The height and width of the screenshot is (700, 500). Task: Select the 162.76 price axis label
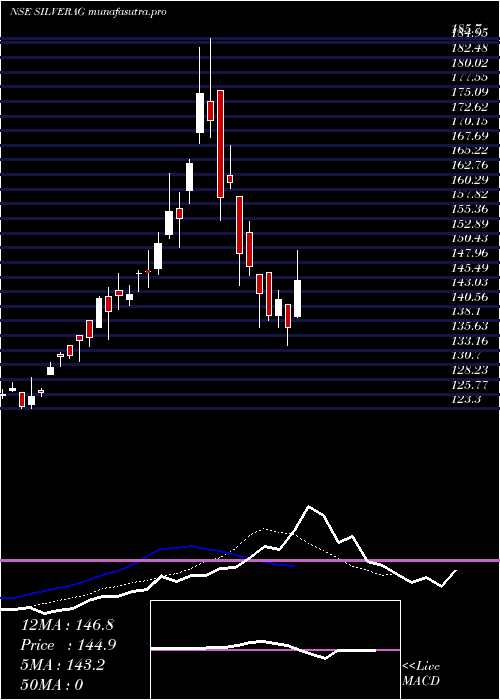point(469,166)
